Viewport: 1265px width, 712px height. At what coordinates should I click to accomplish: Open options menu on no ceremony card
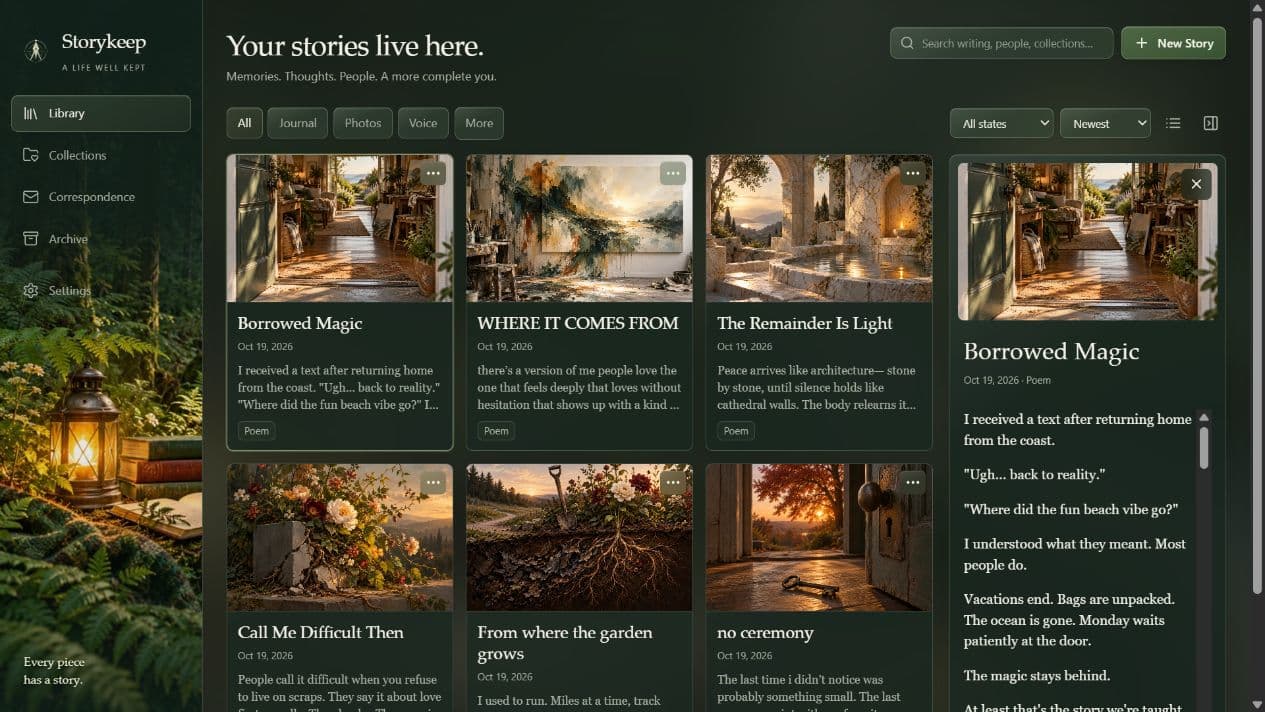912,483
